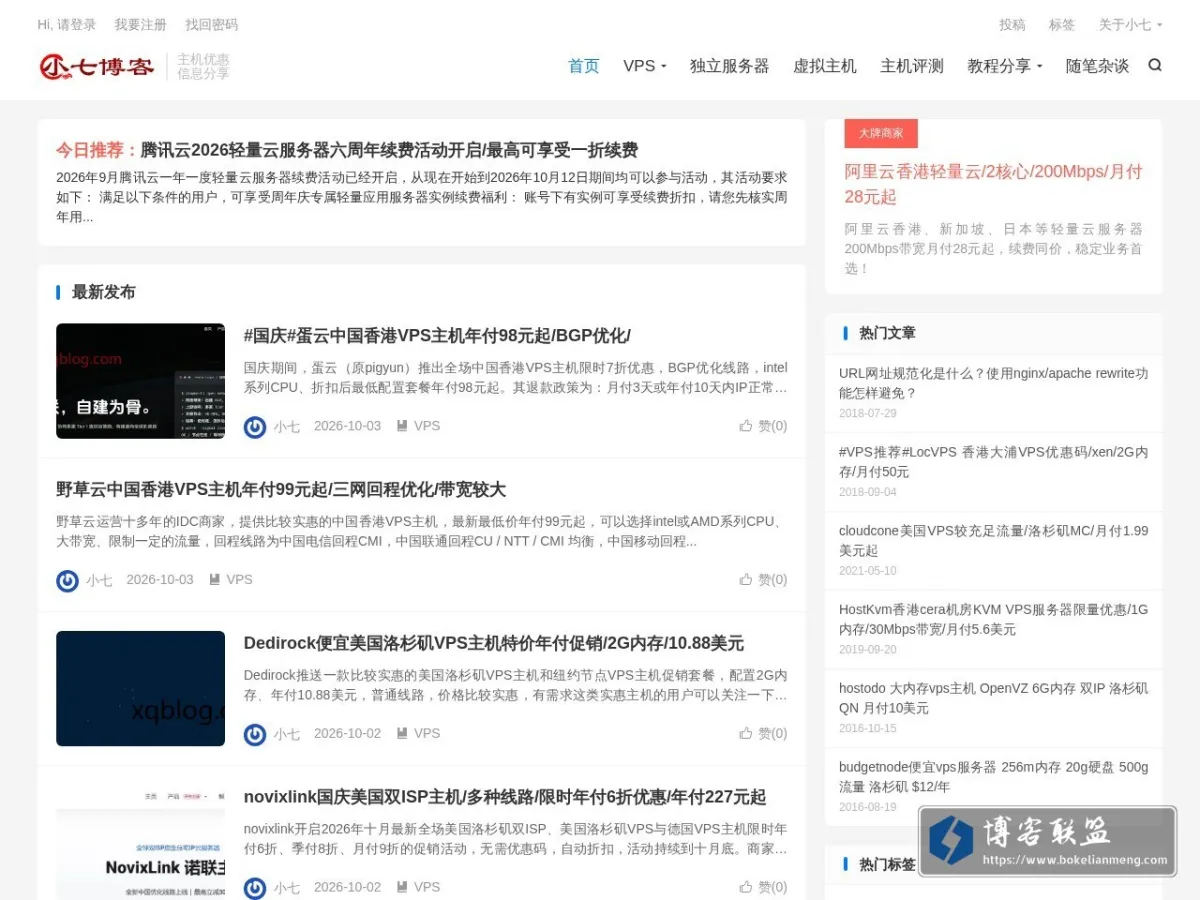
Task: Open 腾讯云2026轻量云服务器 recommended article
Action: point(389,150)
